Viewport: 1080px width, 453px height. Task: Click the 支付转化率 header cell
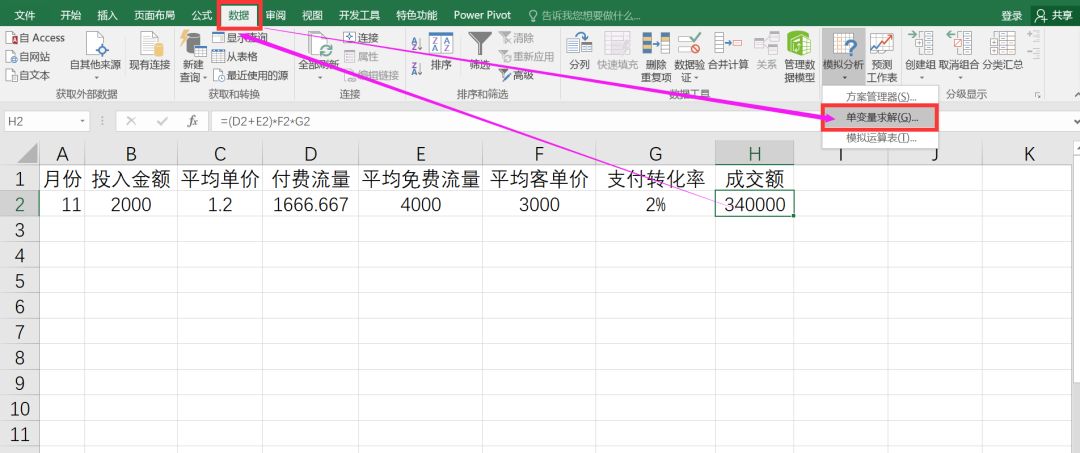click(x=656, y=179)
